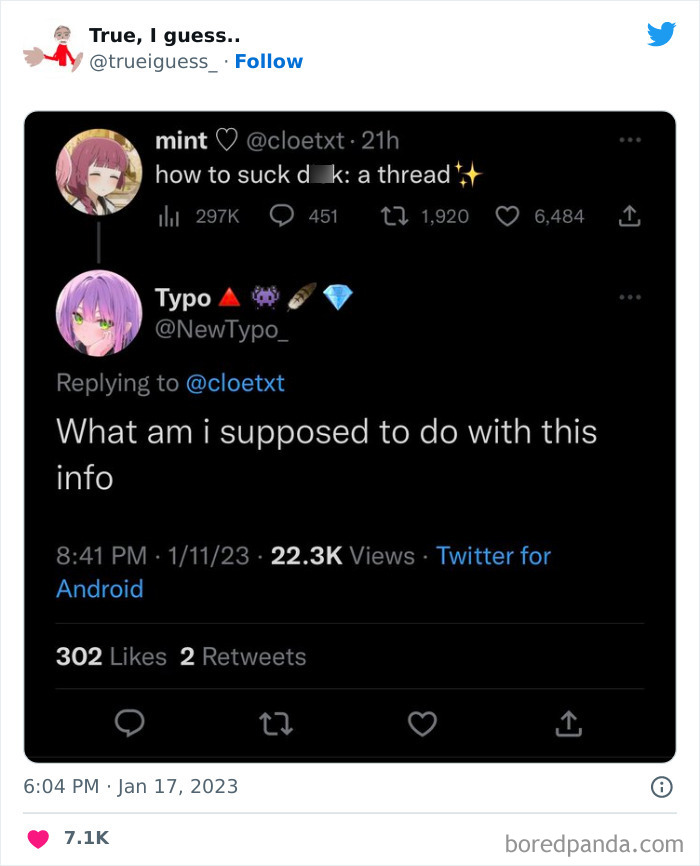Image resolution: width=700 pixels, height=866 pixels.
Task: Click Typo's purple-haired avatar
Action: (x=98, y=313)
